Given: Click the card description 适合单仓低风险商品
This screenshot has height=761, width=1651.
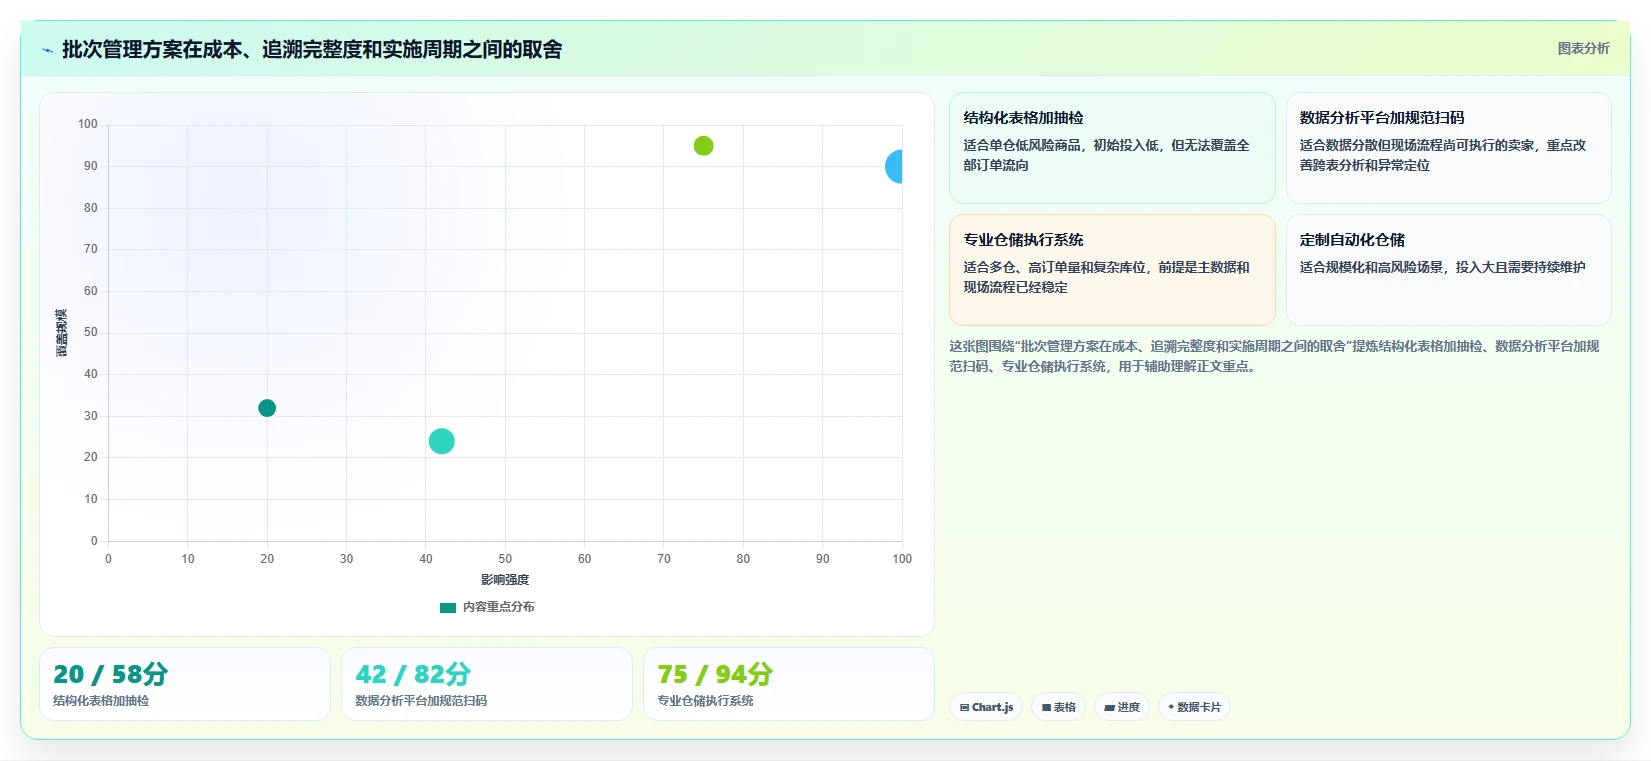Looking at the screenshot, I should (x=1107, y=155).
